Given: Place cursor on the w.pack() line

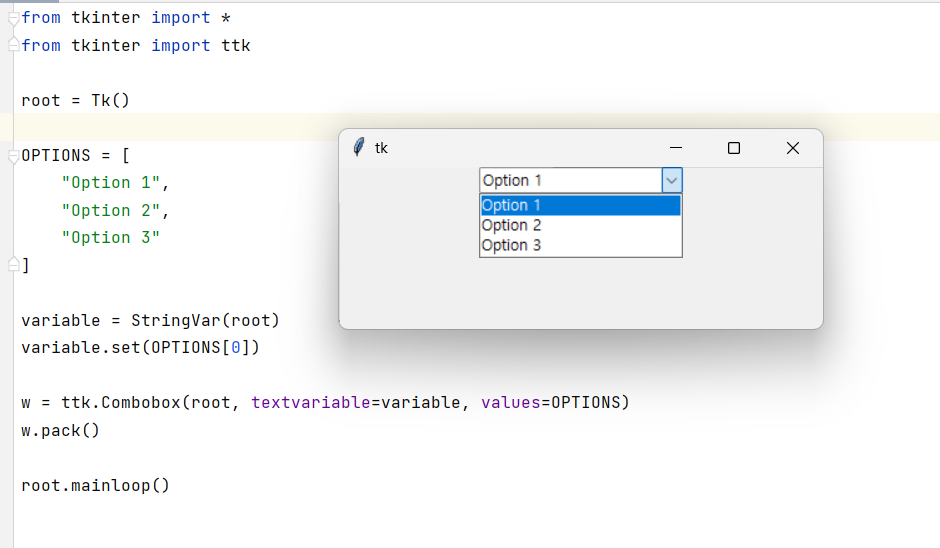Looking at the screenshot, I should click(60, 430).
